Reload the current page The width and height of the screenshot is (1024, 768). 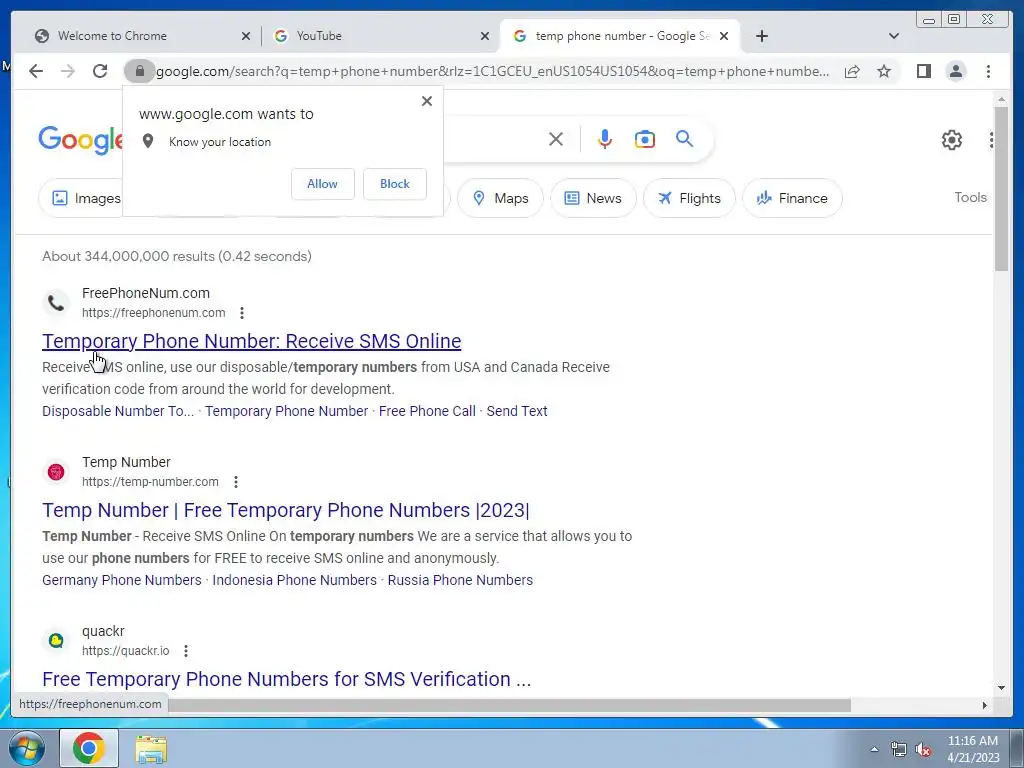pyautogui.click(x=100, y=71)
